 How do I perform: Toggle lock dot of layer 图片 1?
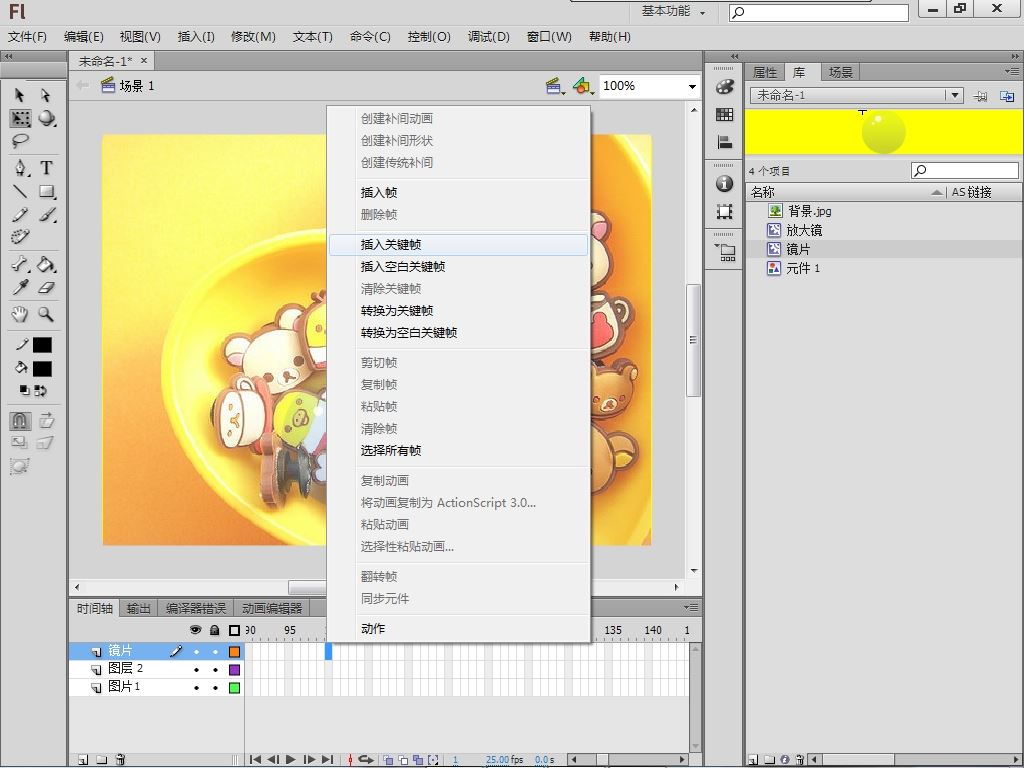tap(215, 688)
